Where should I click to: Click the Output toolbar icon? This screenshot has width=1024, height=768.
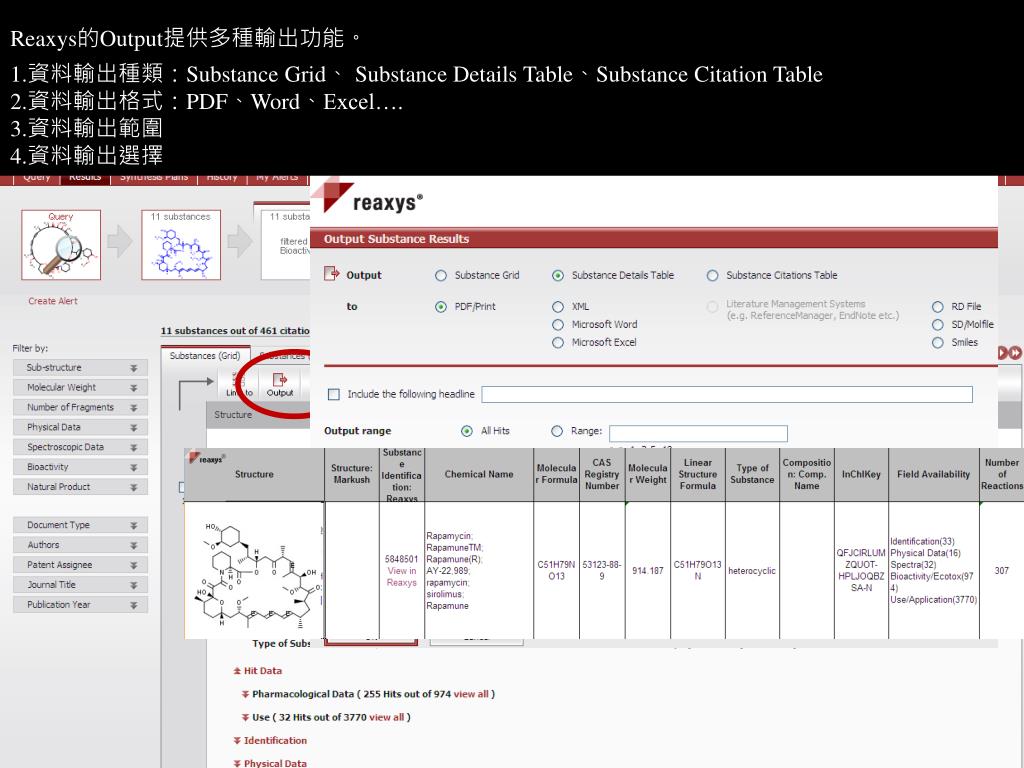[280, 384]
